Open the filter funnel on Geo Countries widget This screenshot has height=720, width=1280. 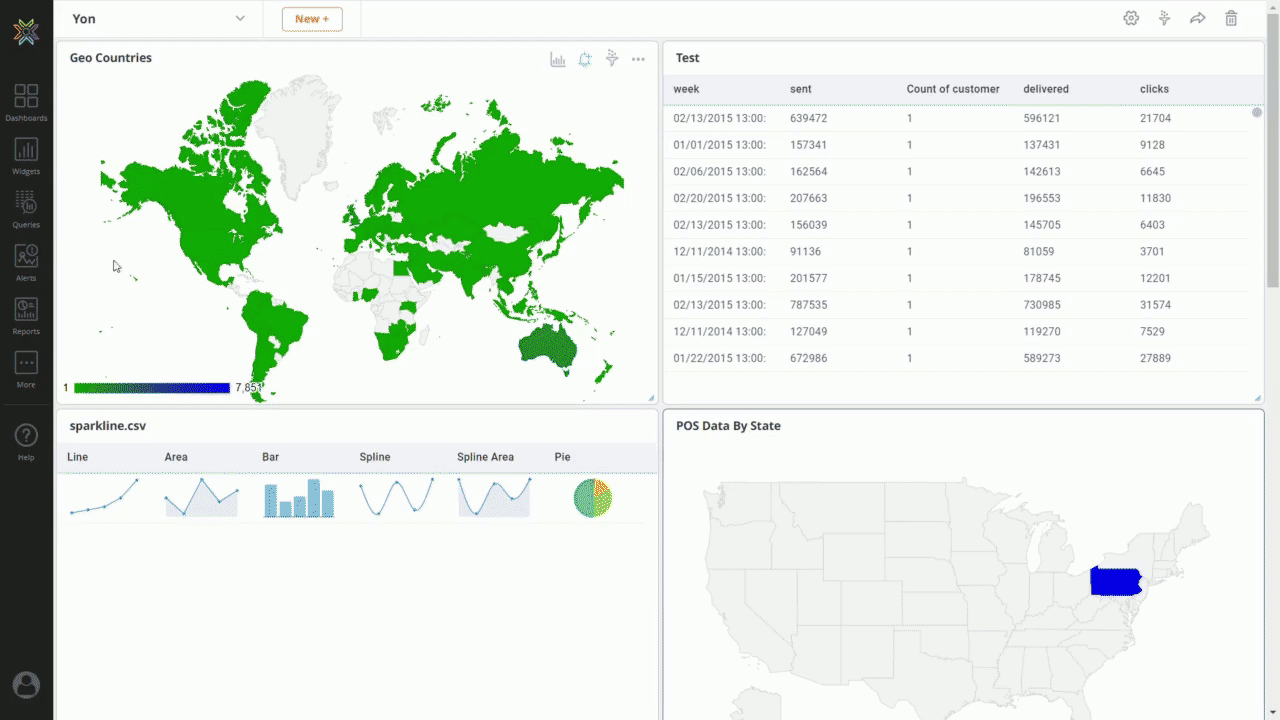click(x=612, y=59)
